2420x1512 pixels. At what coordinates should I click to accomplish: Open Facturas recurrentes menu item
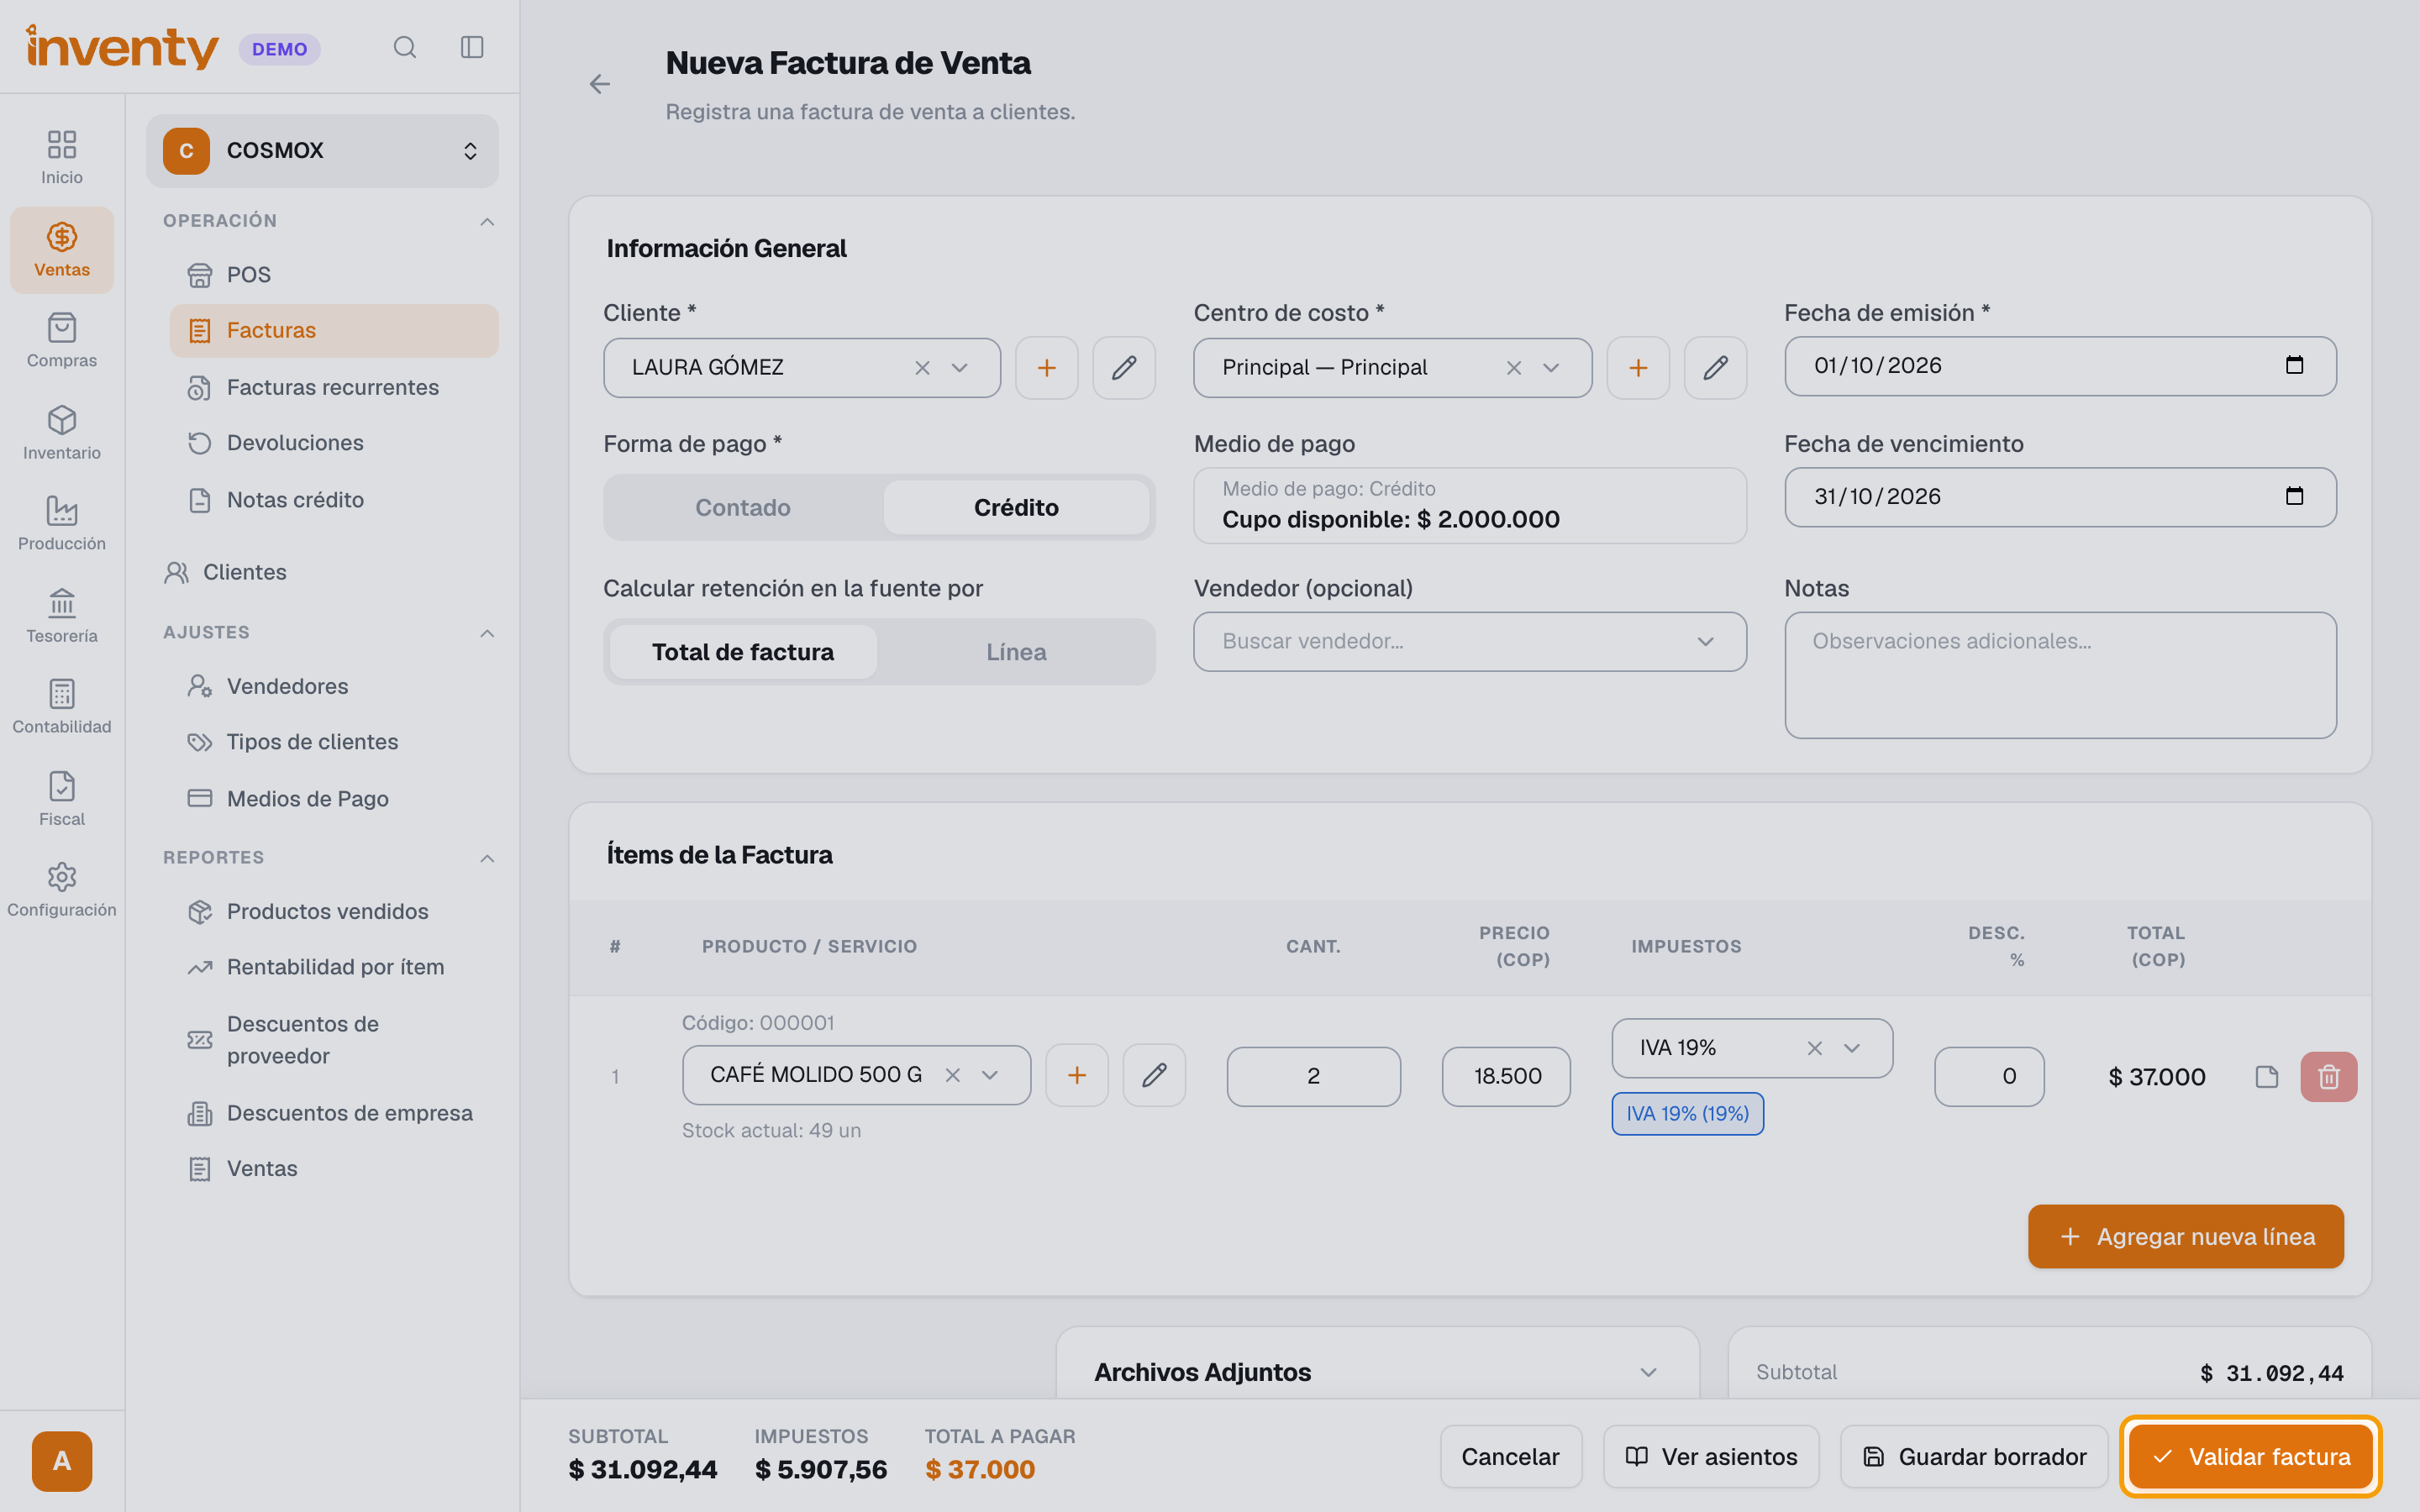pyautogui.click(x=333, y=387)
